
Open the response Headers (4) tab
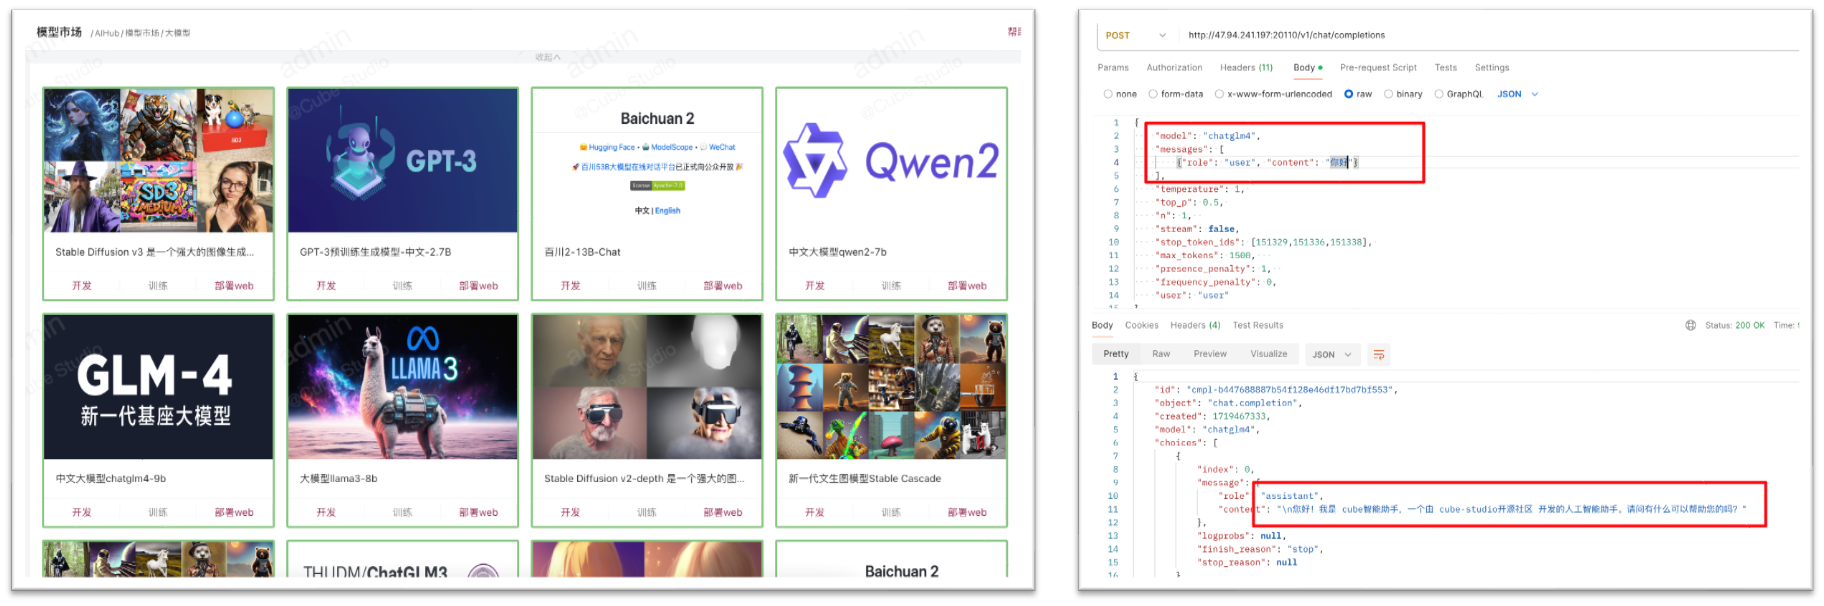coord(1195,325)
